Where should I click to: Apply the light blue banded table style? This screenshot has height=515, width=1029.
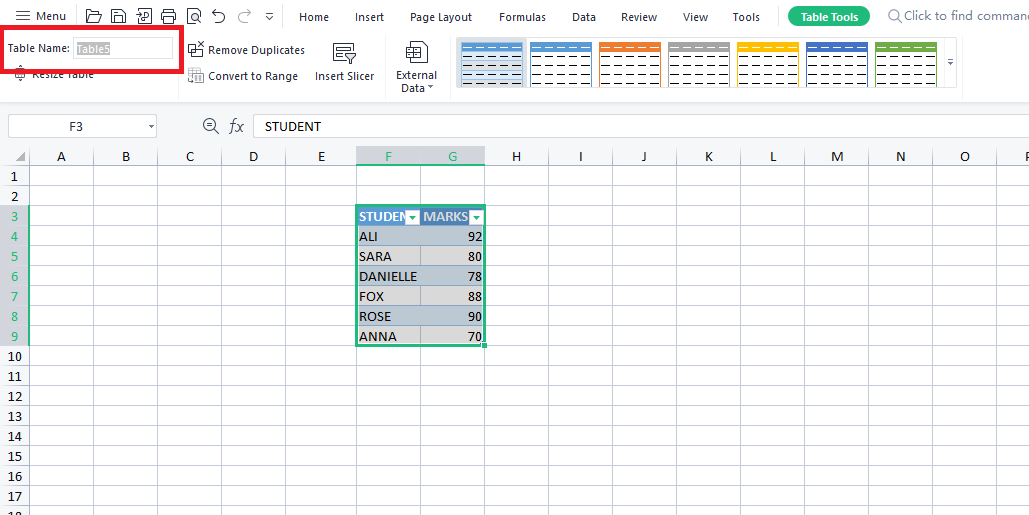point(492,63)
